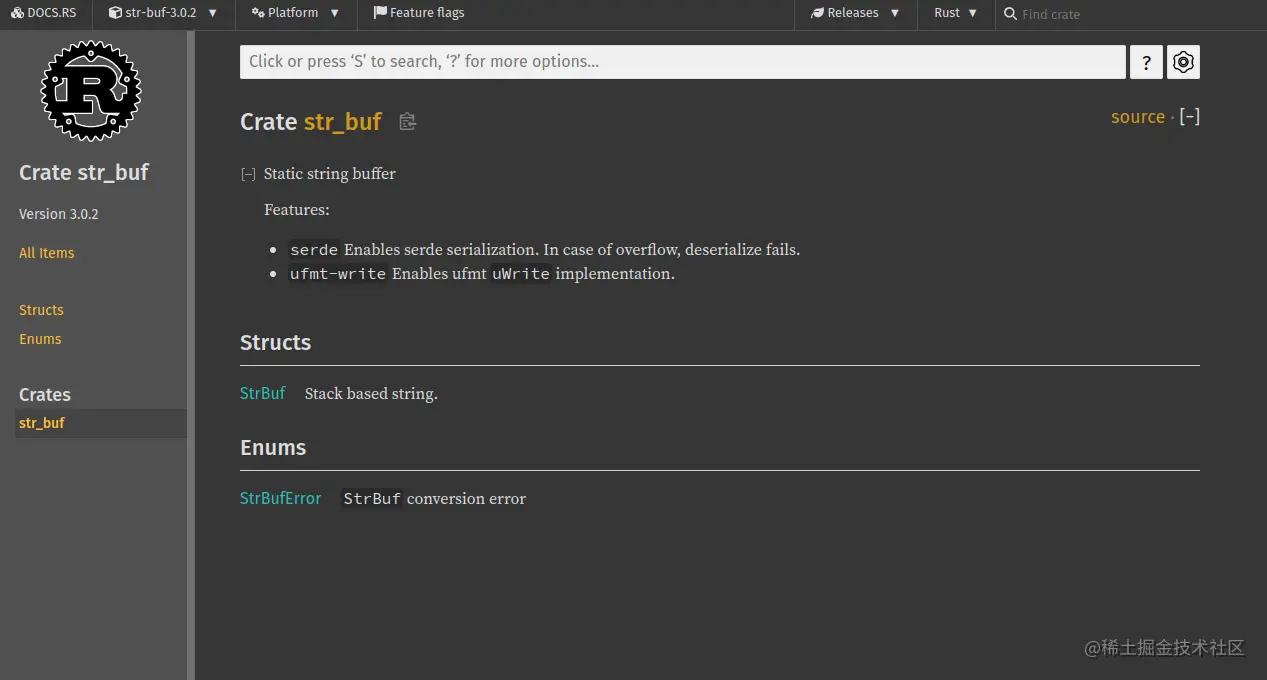Click the 'Stack based string.' description

pos(371,394)
